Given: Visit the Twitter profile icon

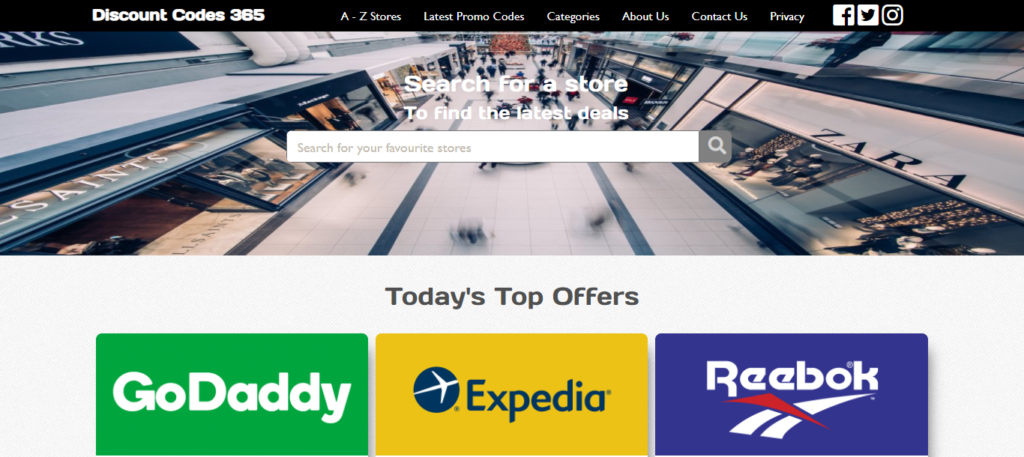Looking at the screenshot, I should tap(867, 15).
